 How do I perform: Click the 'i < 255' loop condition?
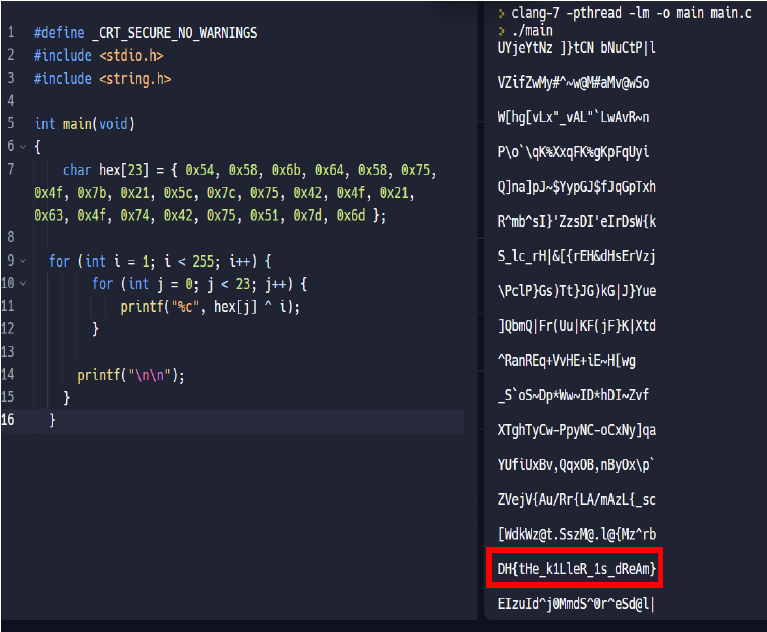click(189, 262)
